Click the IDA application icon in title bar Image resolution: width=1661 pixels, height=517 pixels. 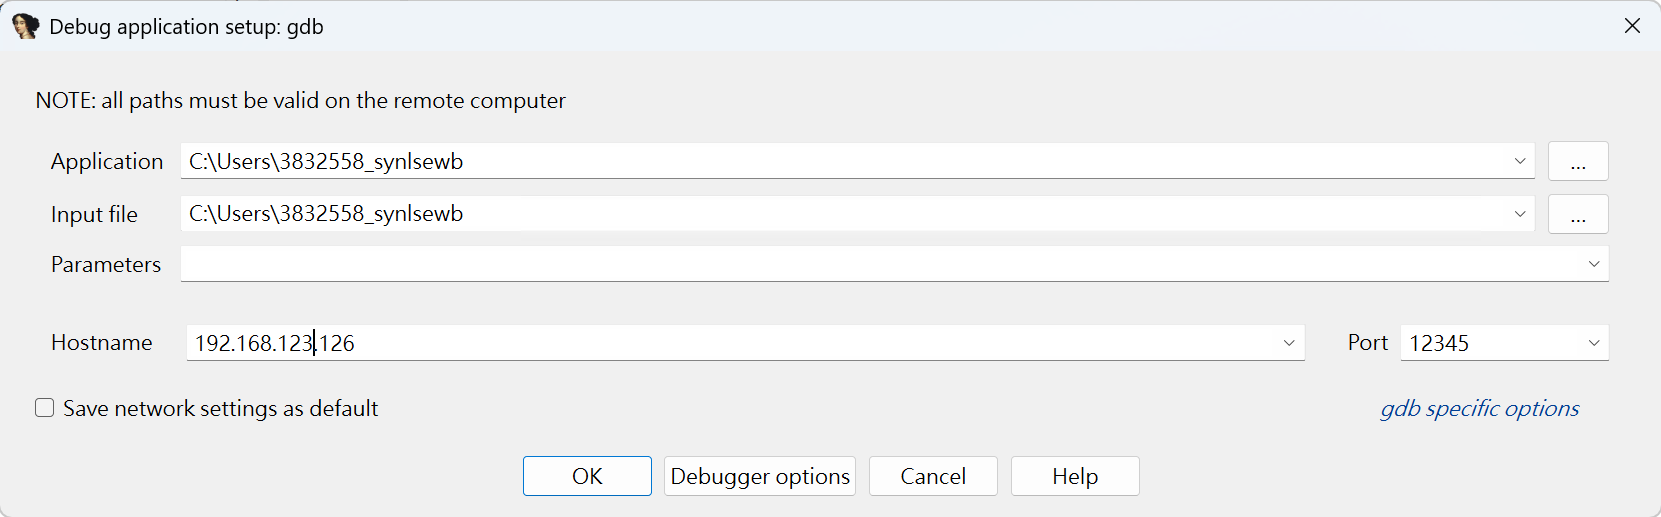point(26,27)
